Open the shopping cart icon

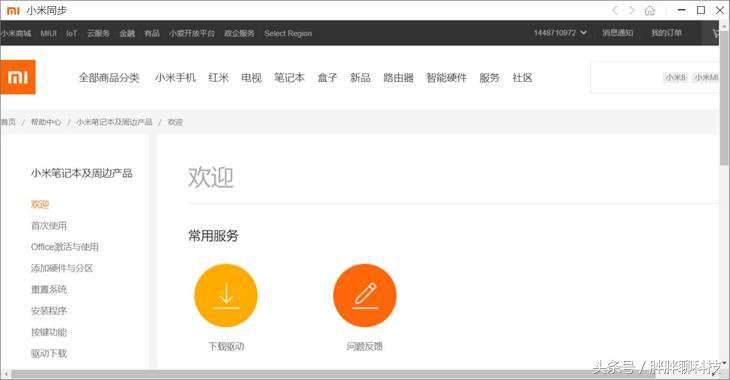click(717, 33)
